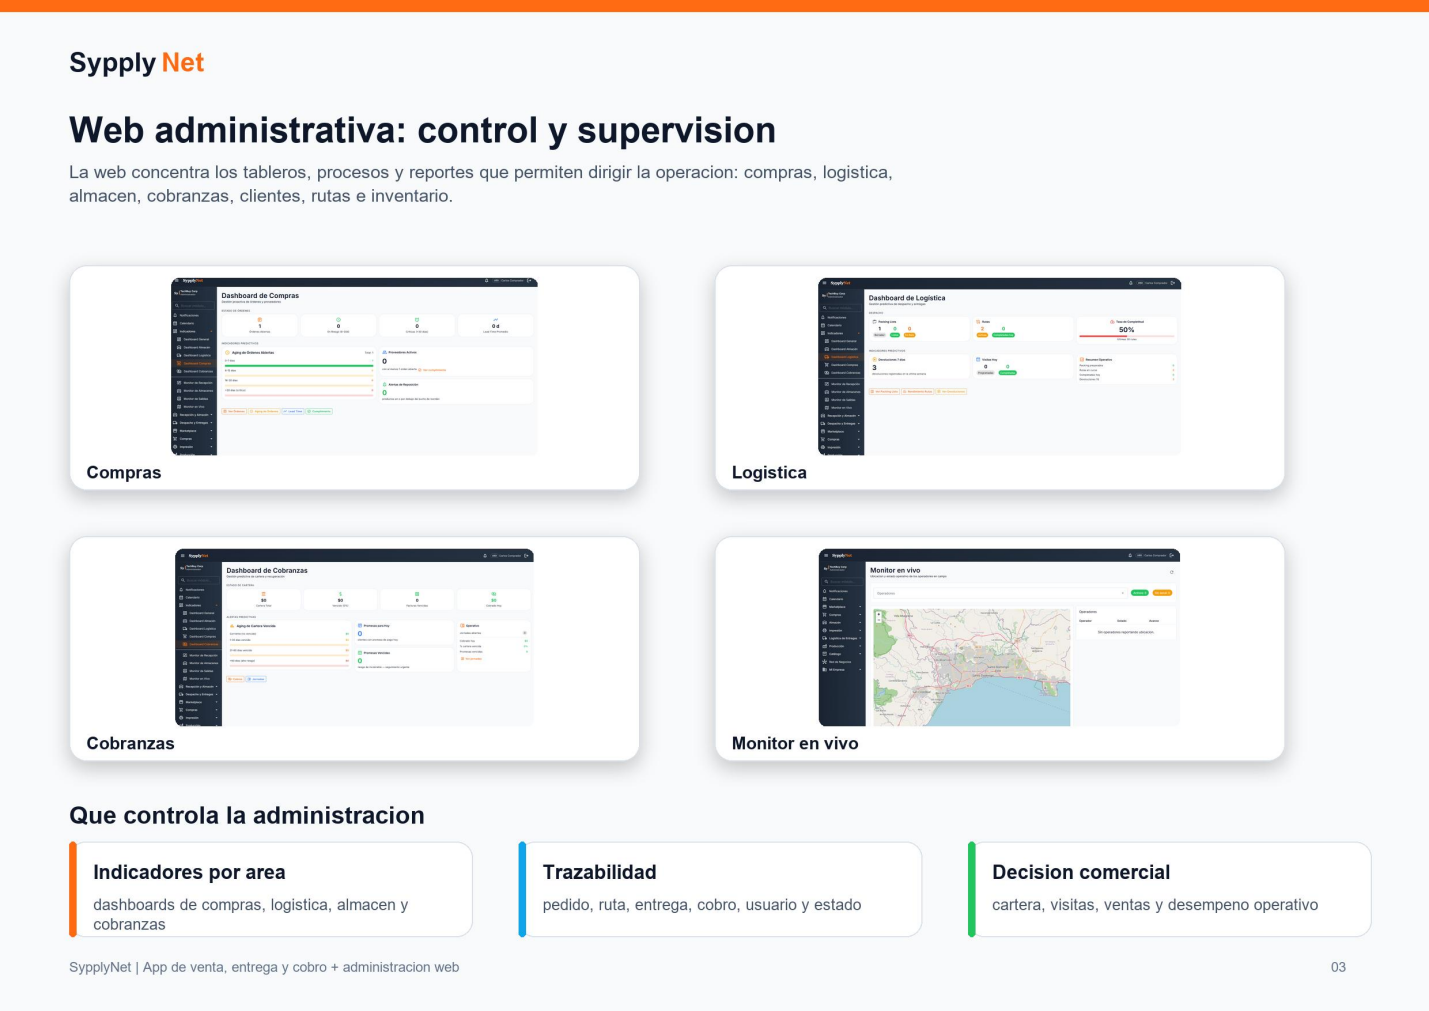1429x1011 pixels.
Task: Click 'dashboards de compras, logistica, almacen y cobranzas'
Action: point(251,915)
